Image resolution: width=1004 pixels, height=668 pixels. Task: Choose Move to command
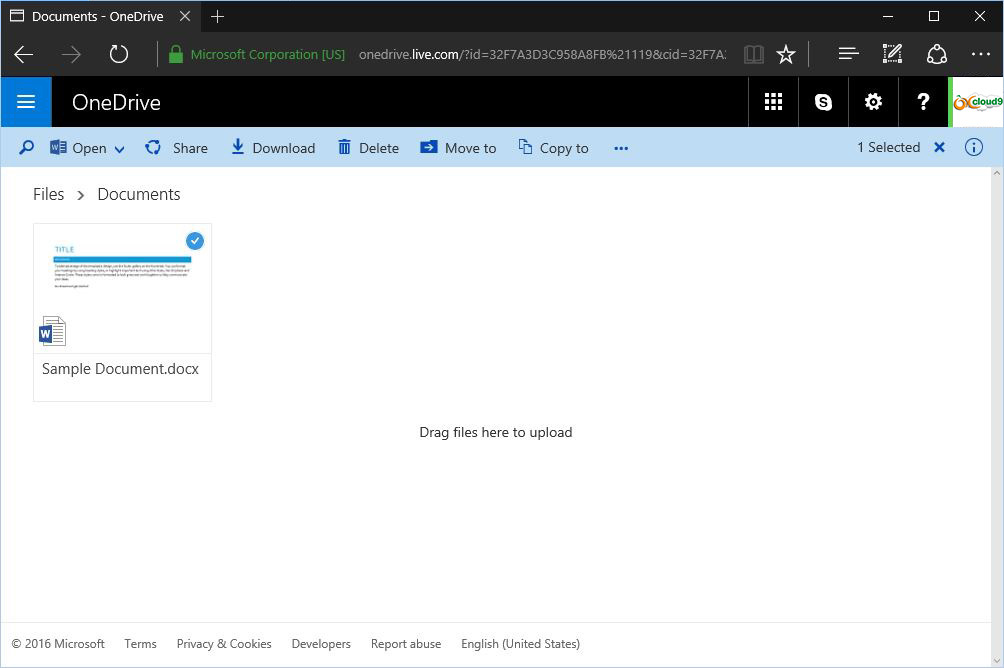[x=458, y=148]
